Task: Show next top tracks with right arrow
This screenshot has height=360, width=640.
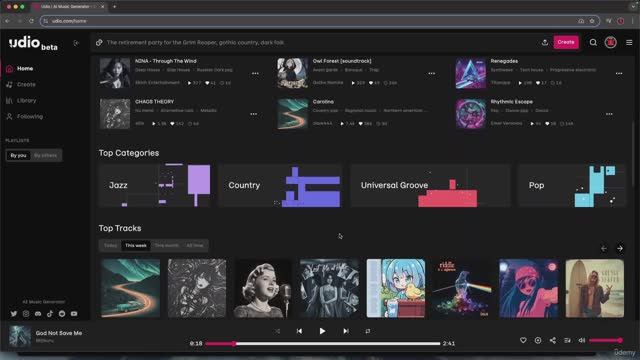Action: (x=620, y=248)
